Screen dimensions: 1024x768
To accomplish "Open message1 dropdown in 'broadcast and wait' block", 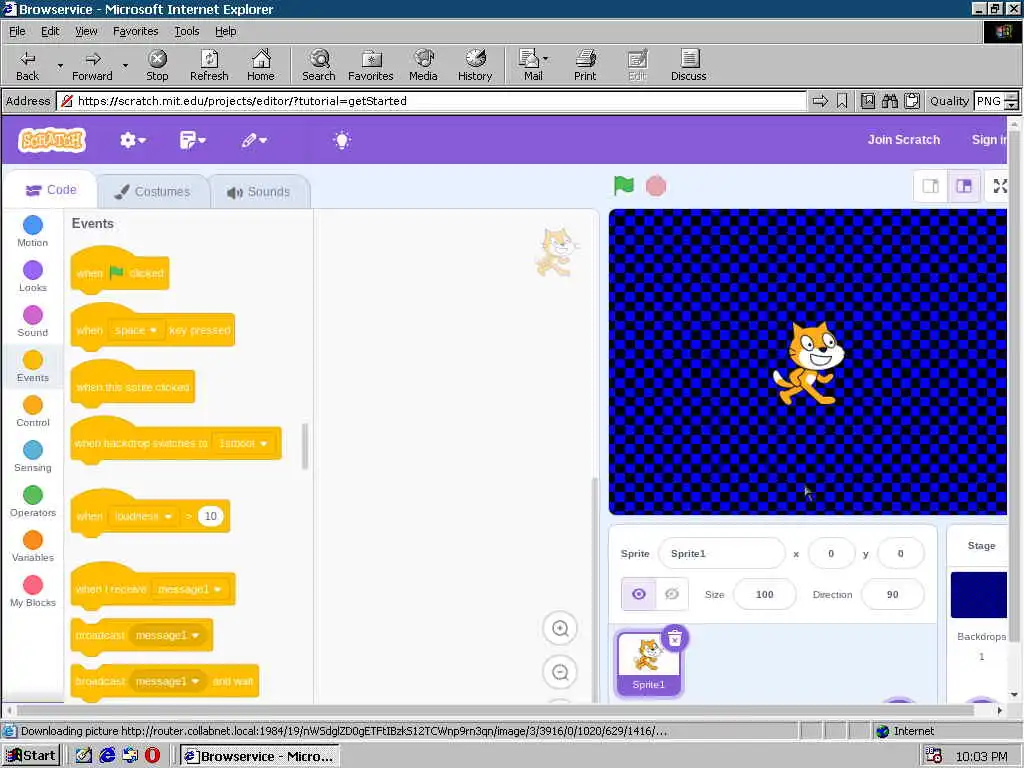I will [168, 681].
